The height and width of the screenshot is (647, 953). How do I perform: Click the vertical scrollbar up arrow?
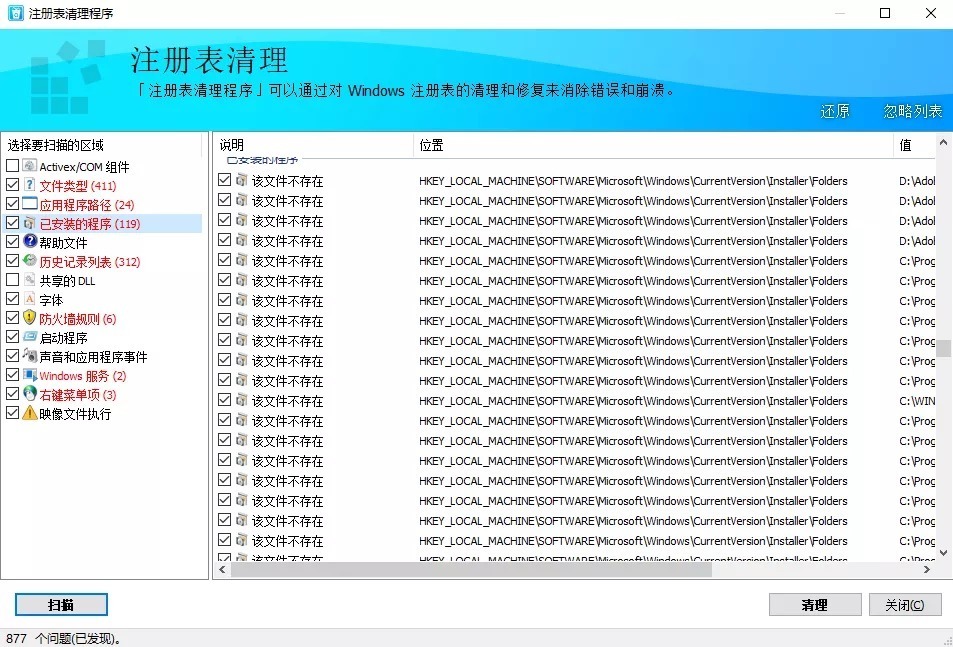tap(943, 142)
